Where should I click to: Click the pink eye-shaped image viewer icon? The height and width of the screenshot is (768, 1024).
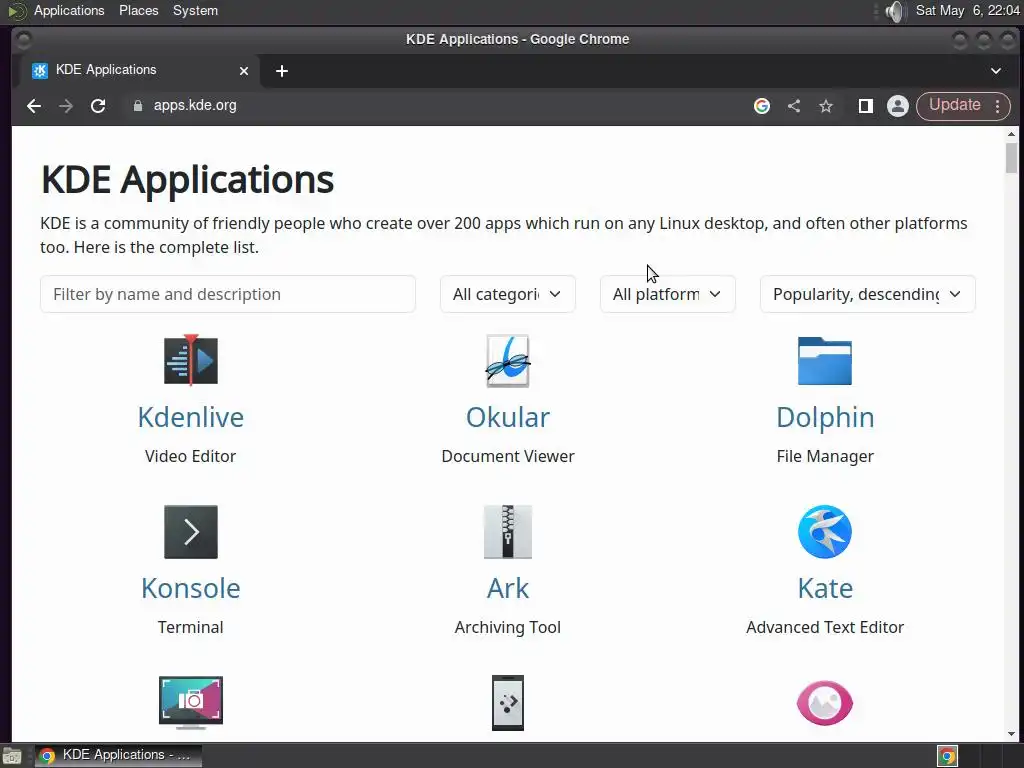pos(825,703)
